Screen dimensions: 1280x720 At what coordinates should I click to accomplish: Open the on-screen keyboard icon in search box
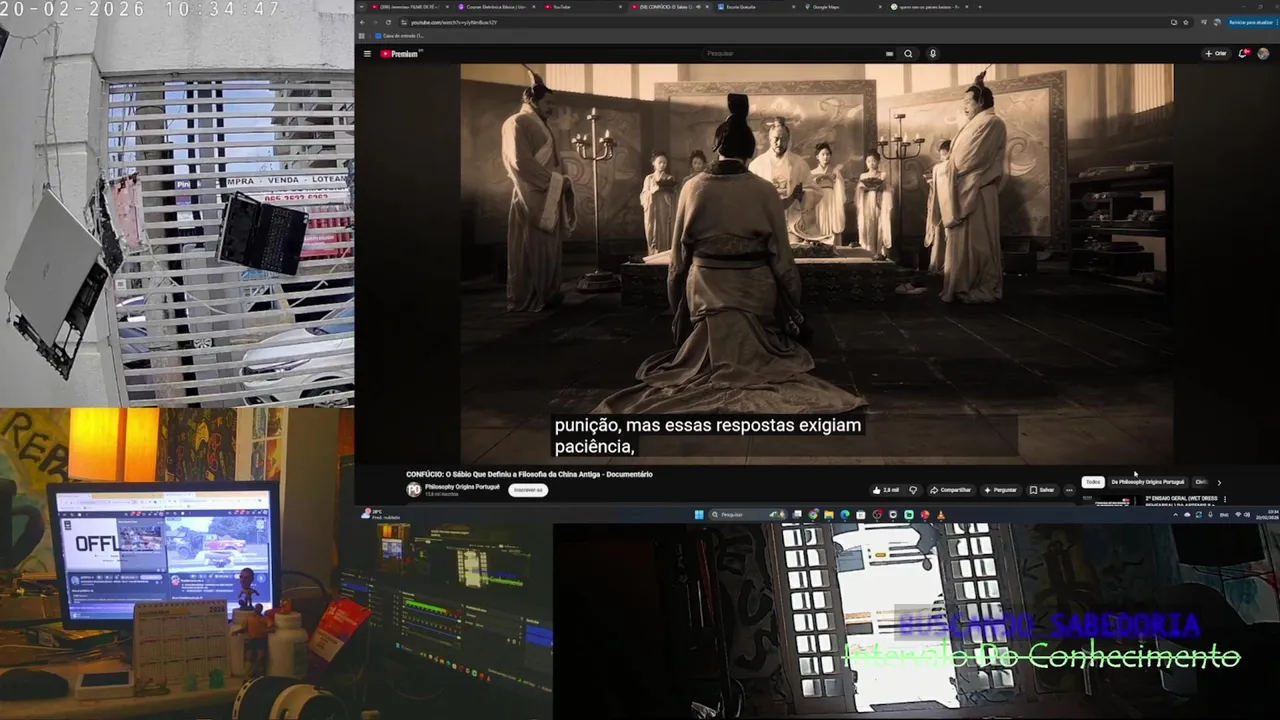point(889,54)
